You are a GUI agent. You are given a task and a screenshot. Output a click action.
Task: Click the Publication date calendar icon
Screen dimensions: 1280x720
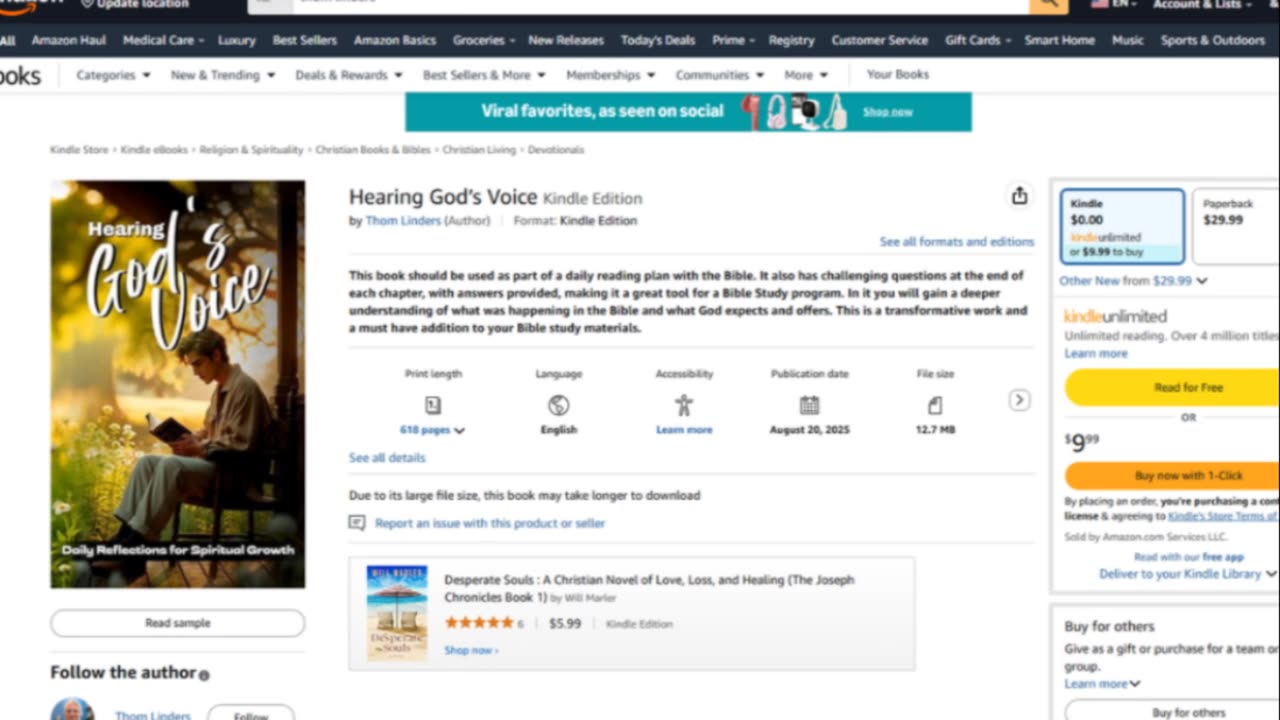pyautogui.click(x=809, y=405)
